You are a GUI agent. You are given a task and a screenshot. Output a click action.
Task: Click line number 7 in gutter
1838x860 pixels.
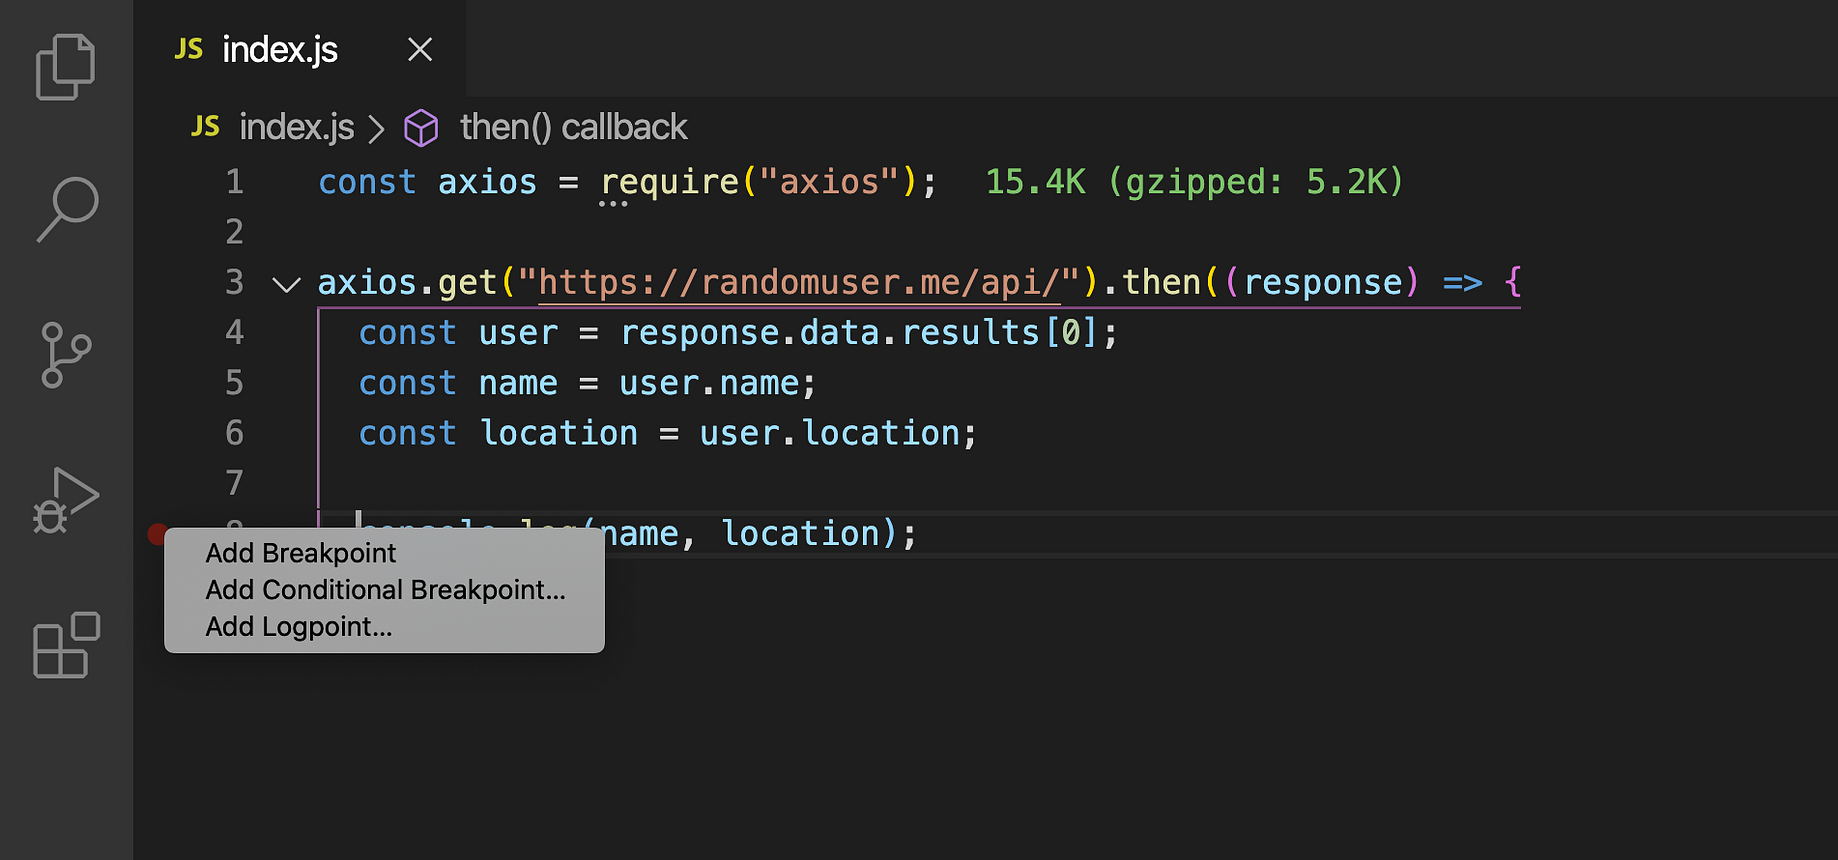pos(234,483)
